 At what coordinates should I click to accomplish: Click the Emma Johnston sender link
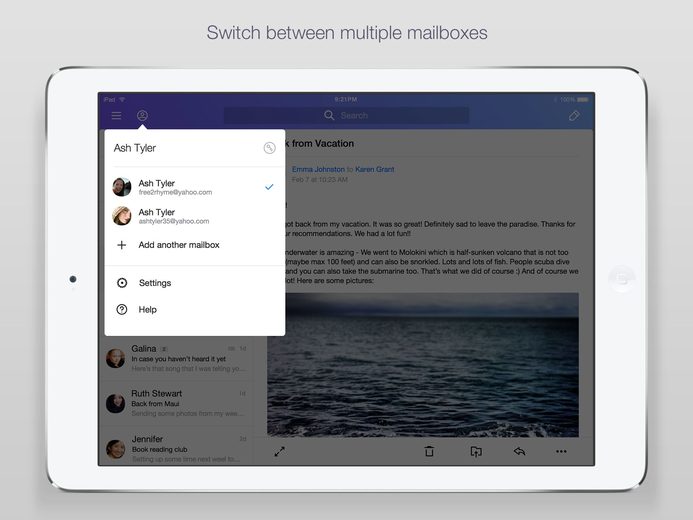[318, 169]
